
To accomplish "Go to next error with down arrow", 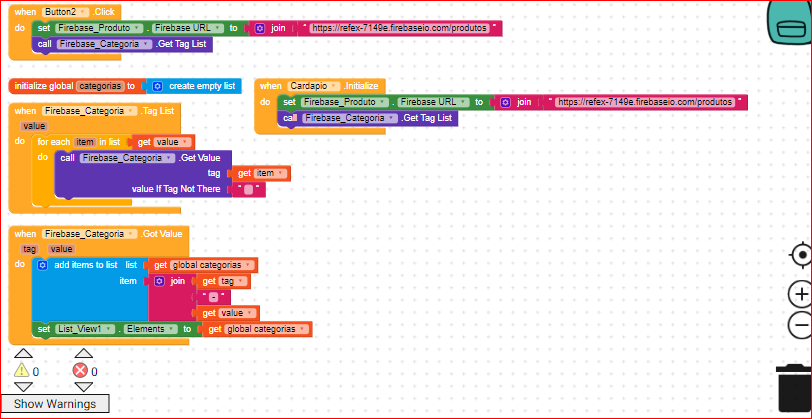I will (x=83, y=387).
